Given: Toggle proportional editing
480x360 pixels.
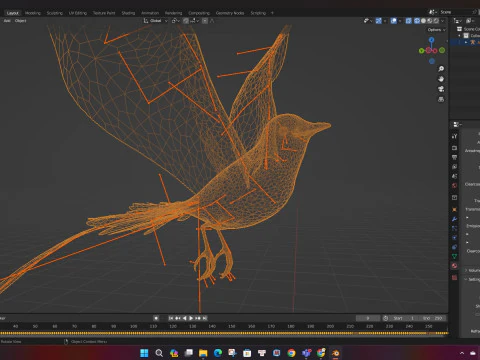Looking at the screenshot, I should coord(205,21).
